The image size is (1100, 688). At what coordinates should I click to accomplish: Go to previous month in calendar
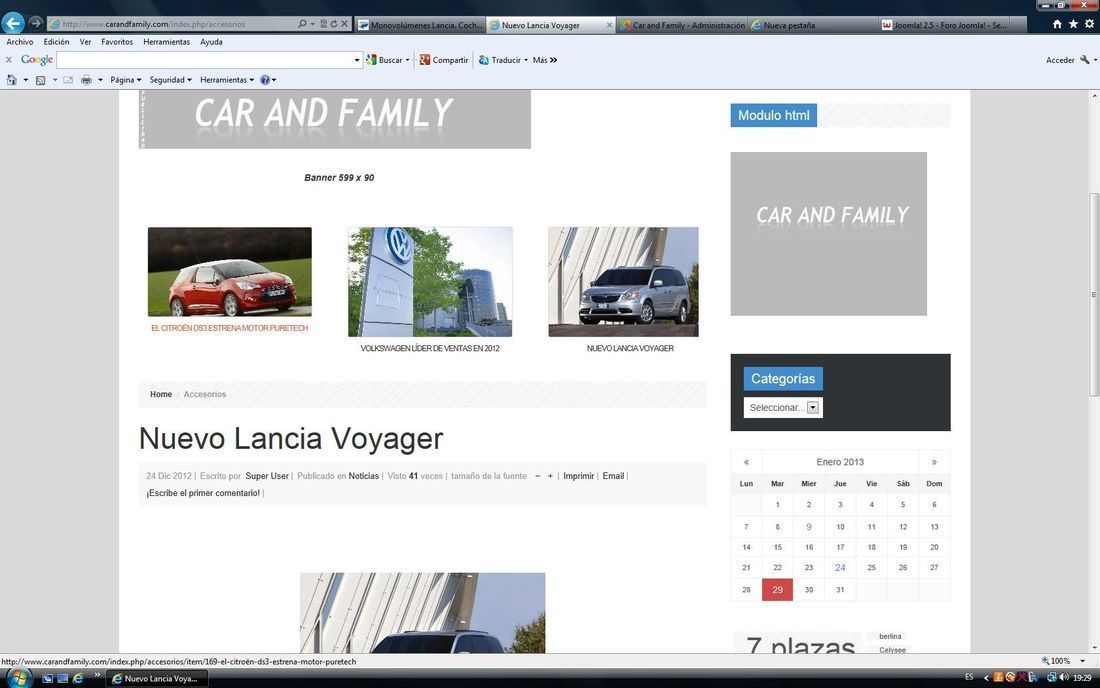[746, 462]
